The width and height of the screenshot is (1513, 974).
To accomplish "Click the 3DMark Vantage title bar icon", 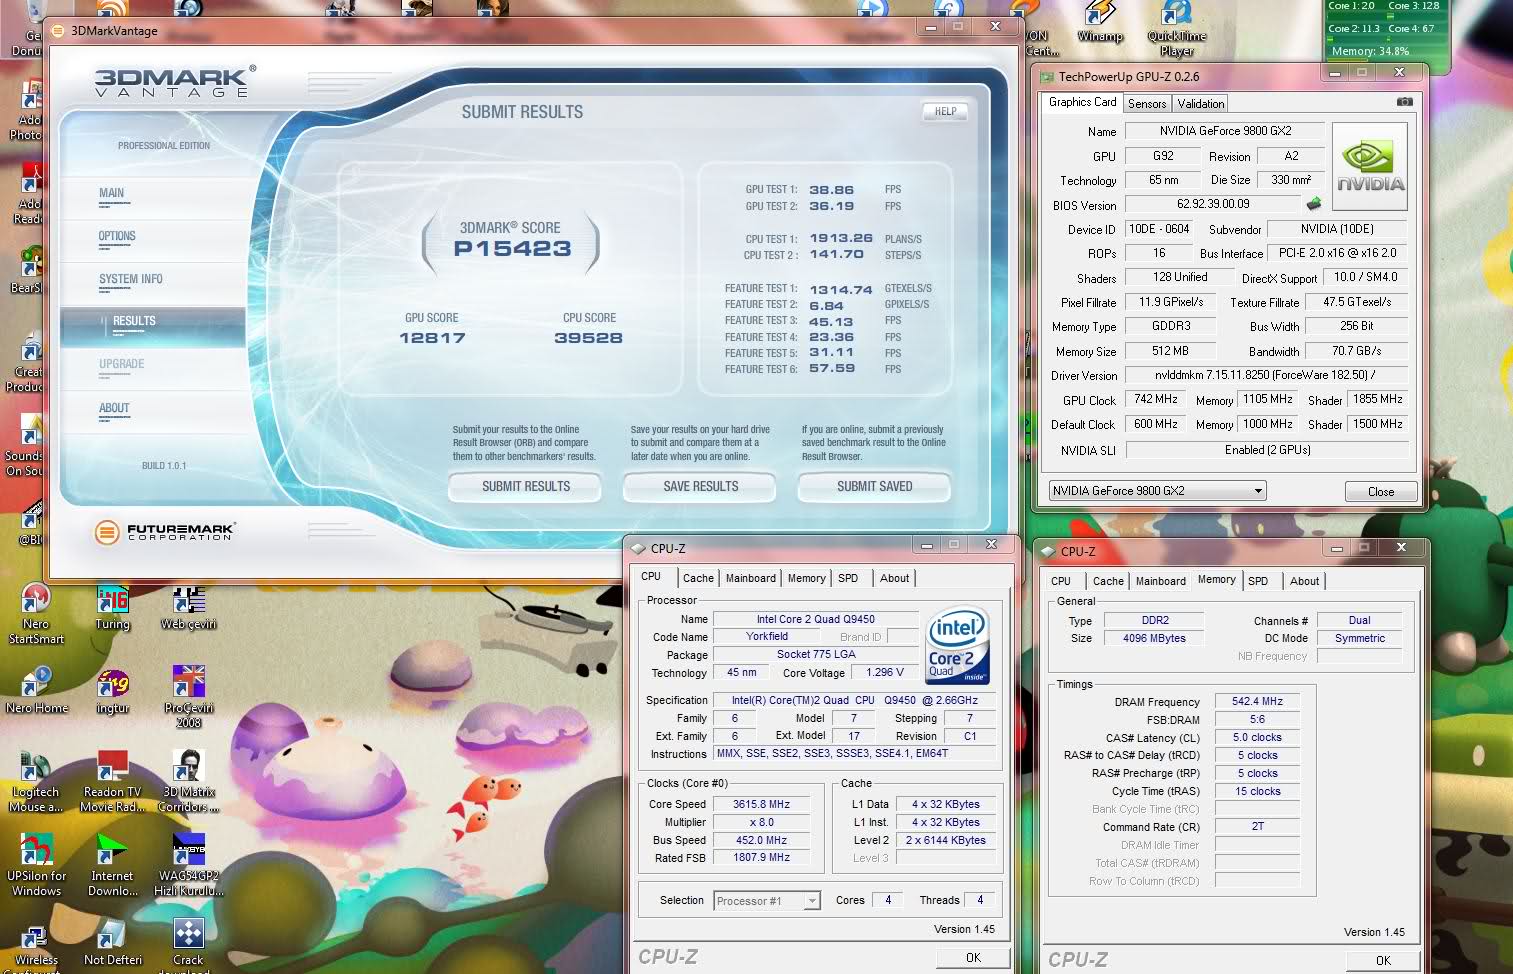I will pyautogui.click(x=58, y=31).
